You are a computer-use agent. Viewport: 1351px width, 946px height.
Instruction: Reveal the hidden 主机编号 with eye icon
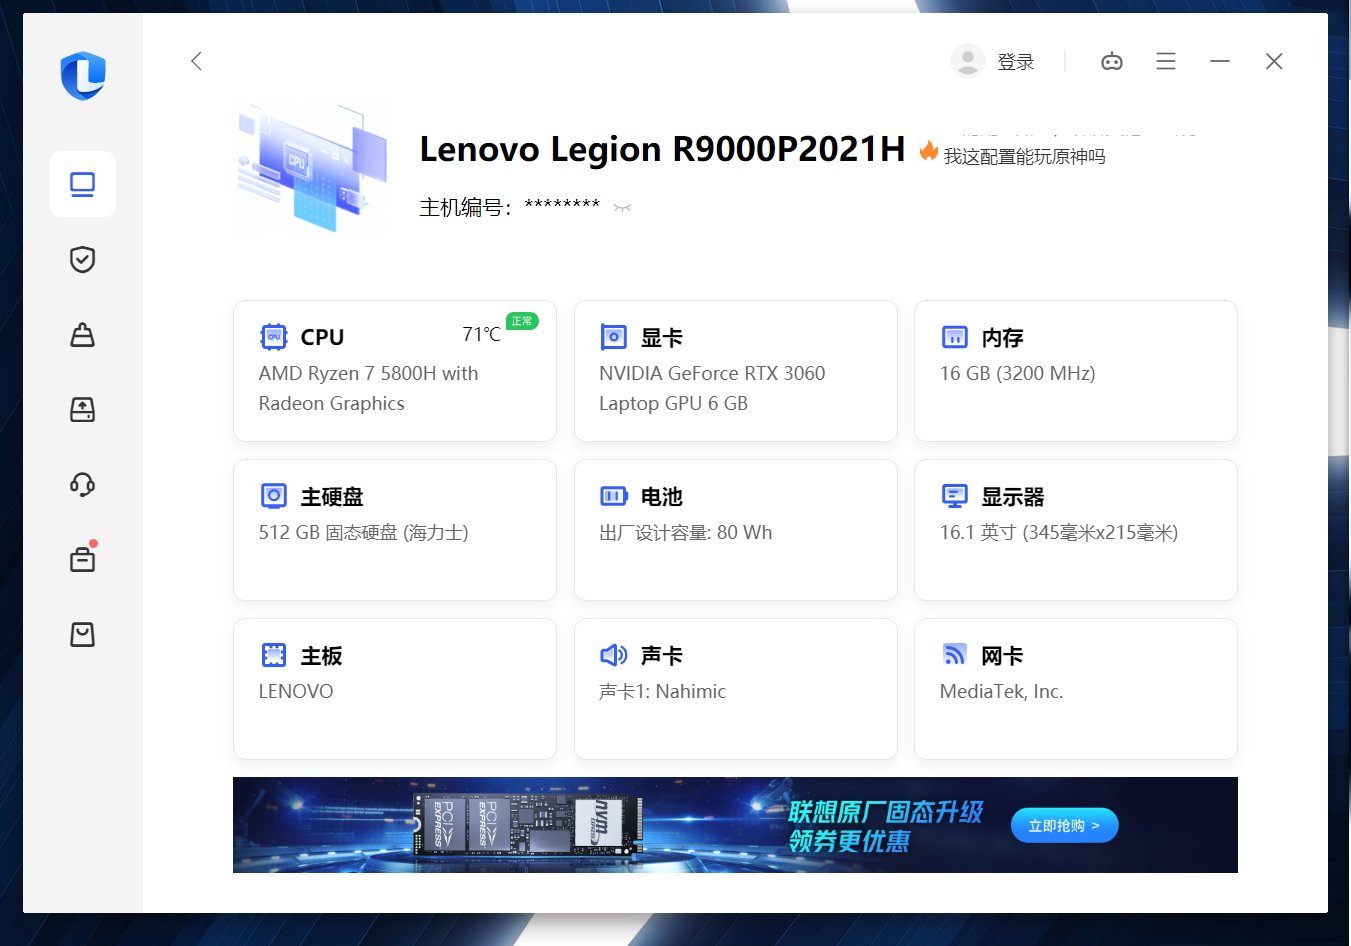[x=623, y=208]
